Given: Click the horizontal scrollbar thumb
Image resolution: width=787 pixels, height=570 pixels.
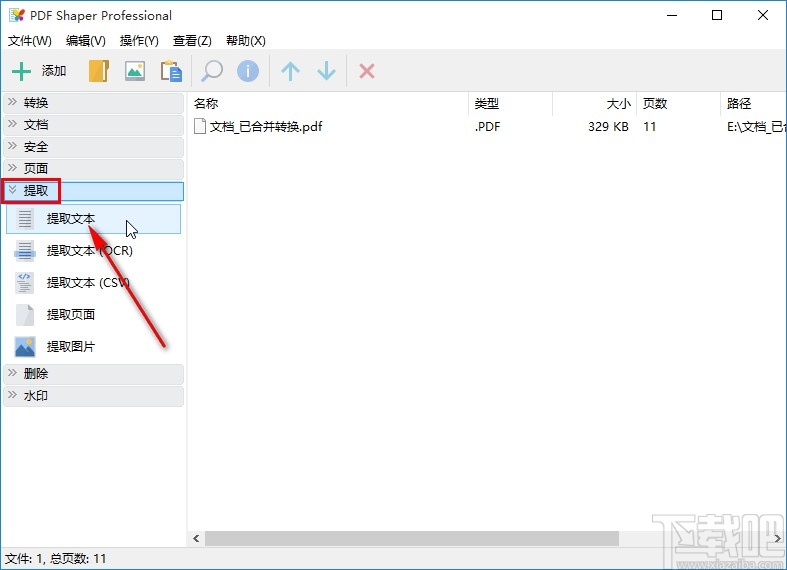Looking at the screenshot, I should pos(412,539).
